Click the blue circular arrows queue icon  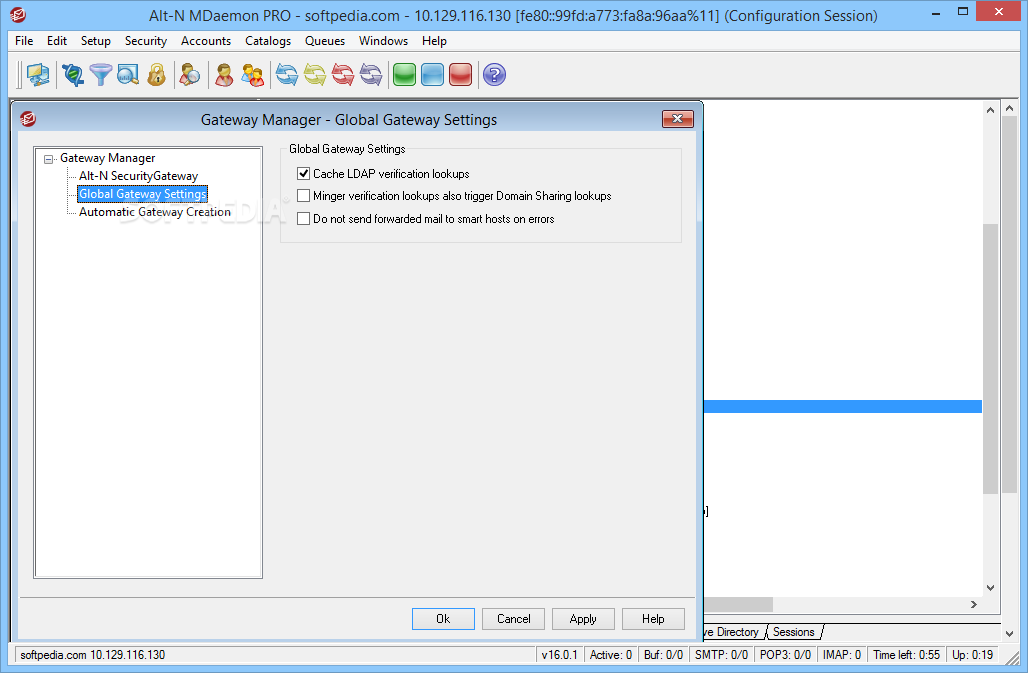287,75
